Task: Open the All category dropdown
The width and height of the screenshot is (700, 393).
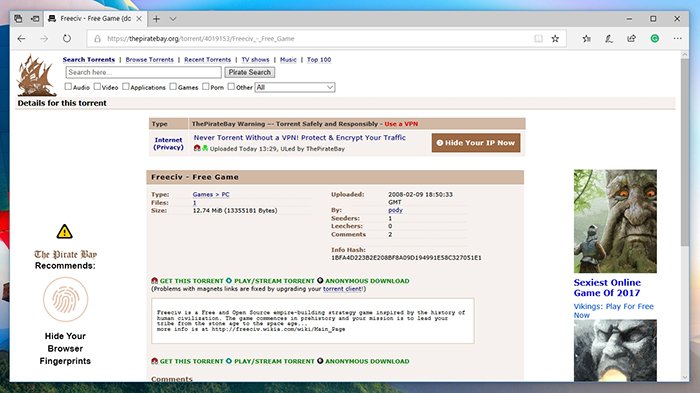Action: click(x=295, y=88)
